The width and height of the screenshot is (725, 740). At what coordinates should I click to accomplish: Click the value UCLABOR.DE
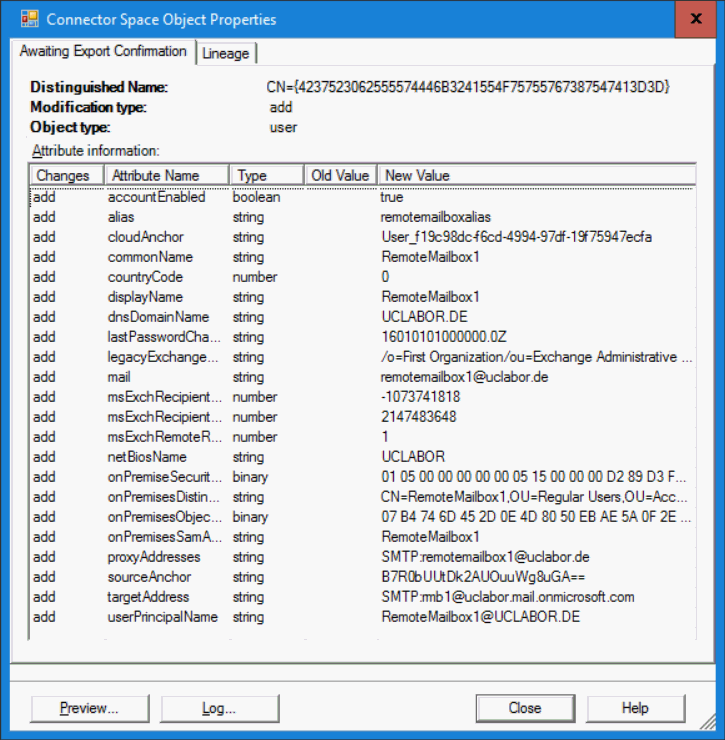(424, 317)
